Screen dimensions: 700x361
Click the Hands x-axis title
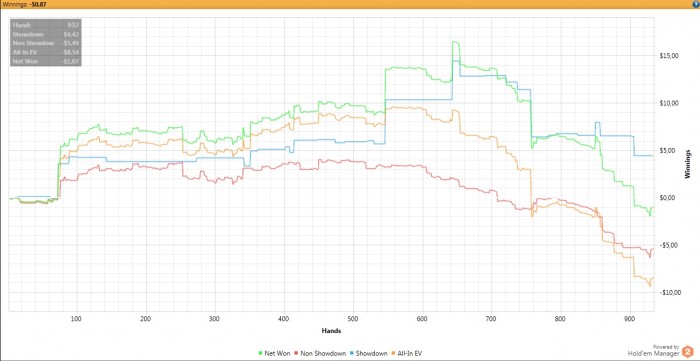[331, 331]
